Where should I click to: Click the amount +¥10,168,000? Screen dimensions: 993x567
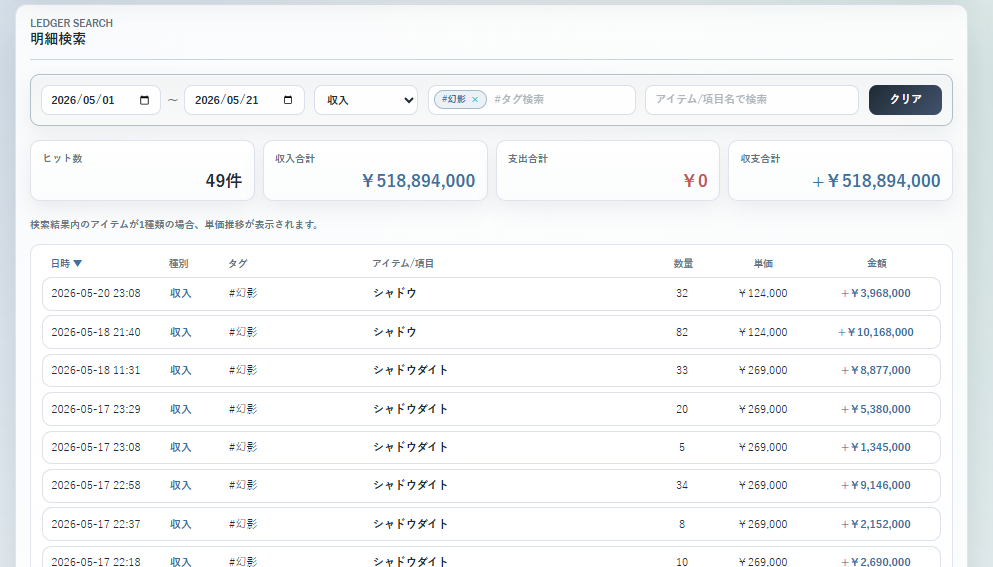(876, 332)
